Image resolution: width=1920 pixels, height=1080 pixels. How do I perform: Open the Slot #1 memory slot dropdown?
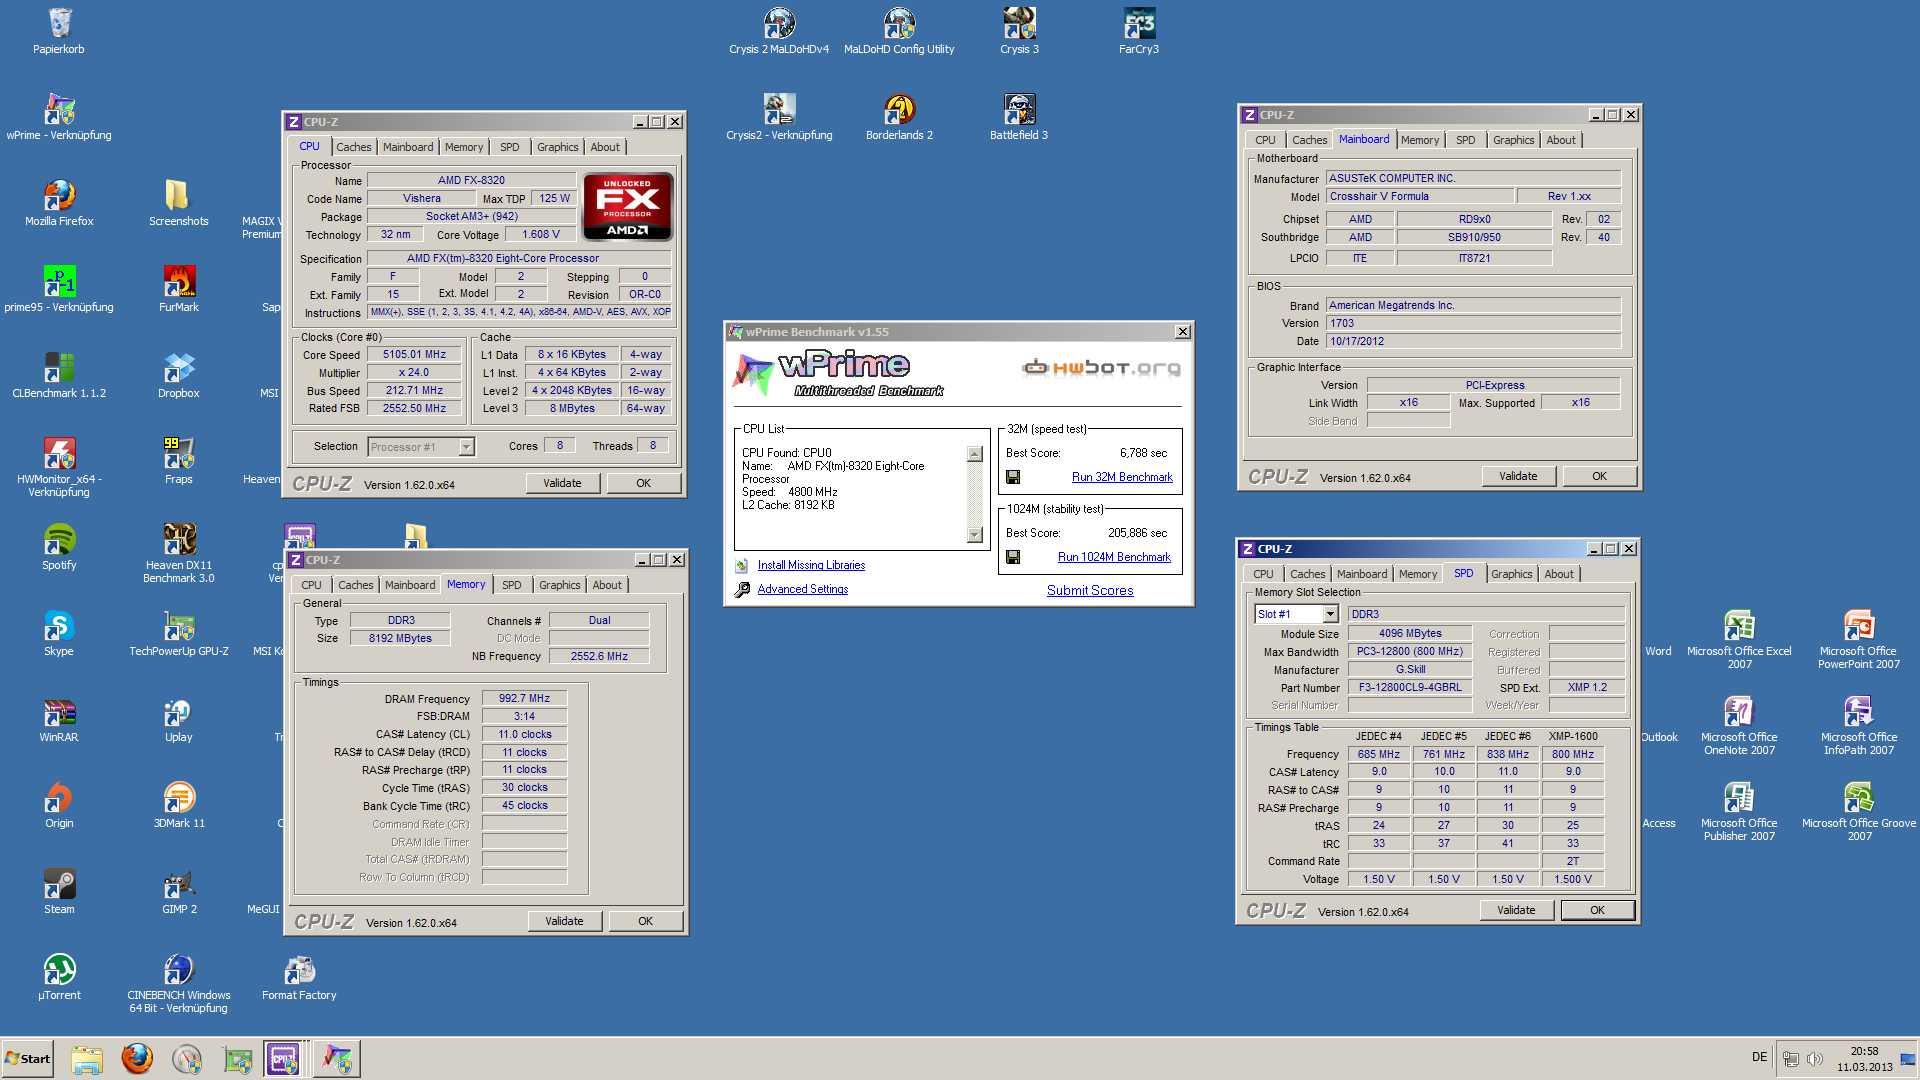pos(1330,614)
